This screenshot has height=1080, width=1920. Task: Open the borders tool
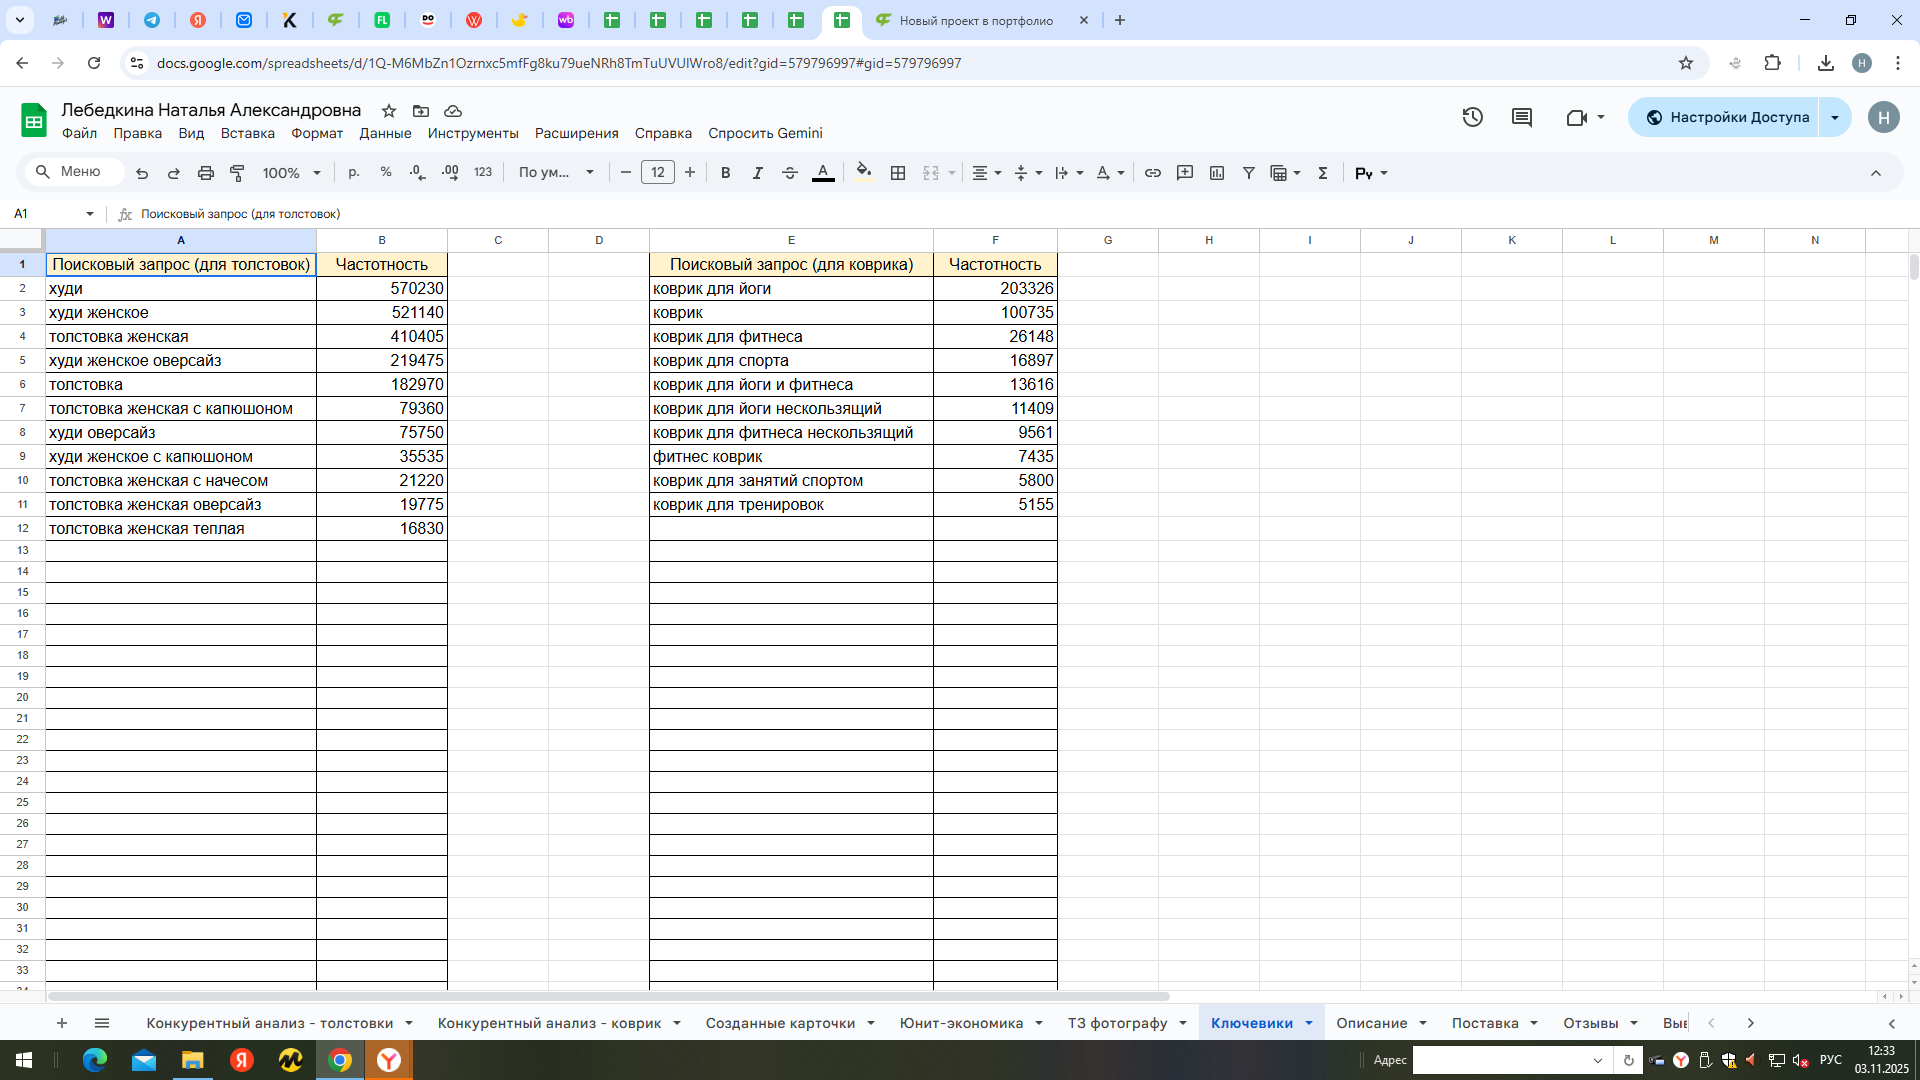(898, 173)
